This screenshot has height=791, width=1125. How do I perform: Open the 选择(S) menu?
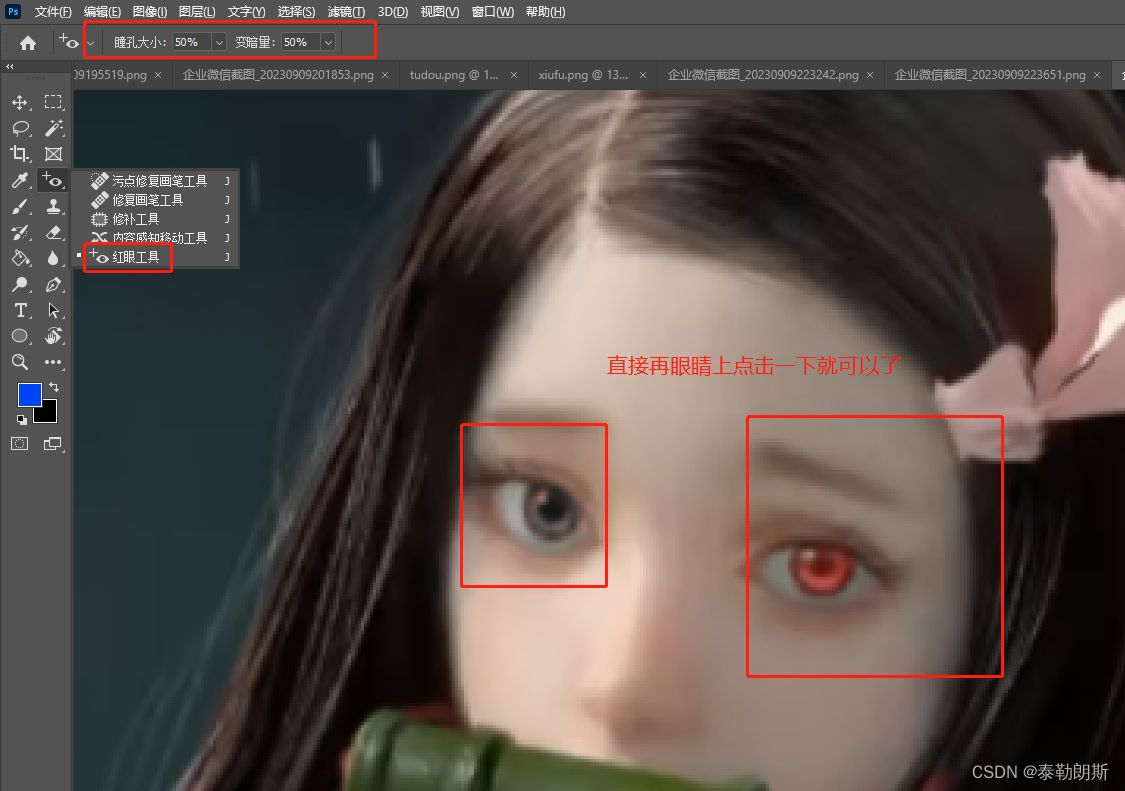(x=296, y=12)
